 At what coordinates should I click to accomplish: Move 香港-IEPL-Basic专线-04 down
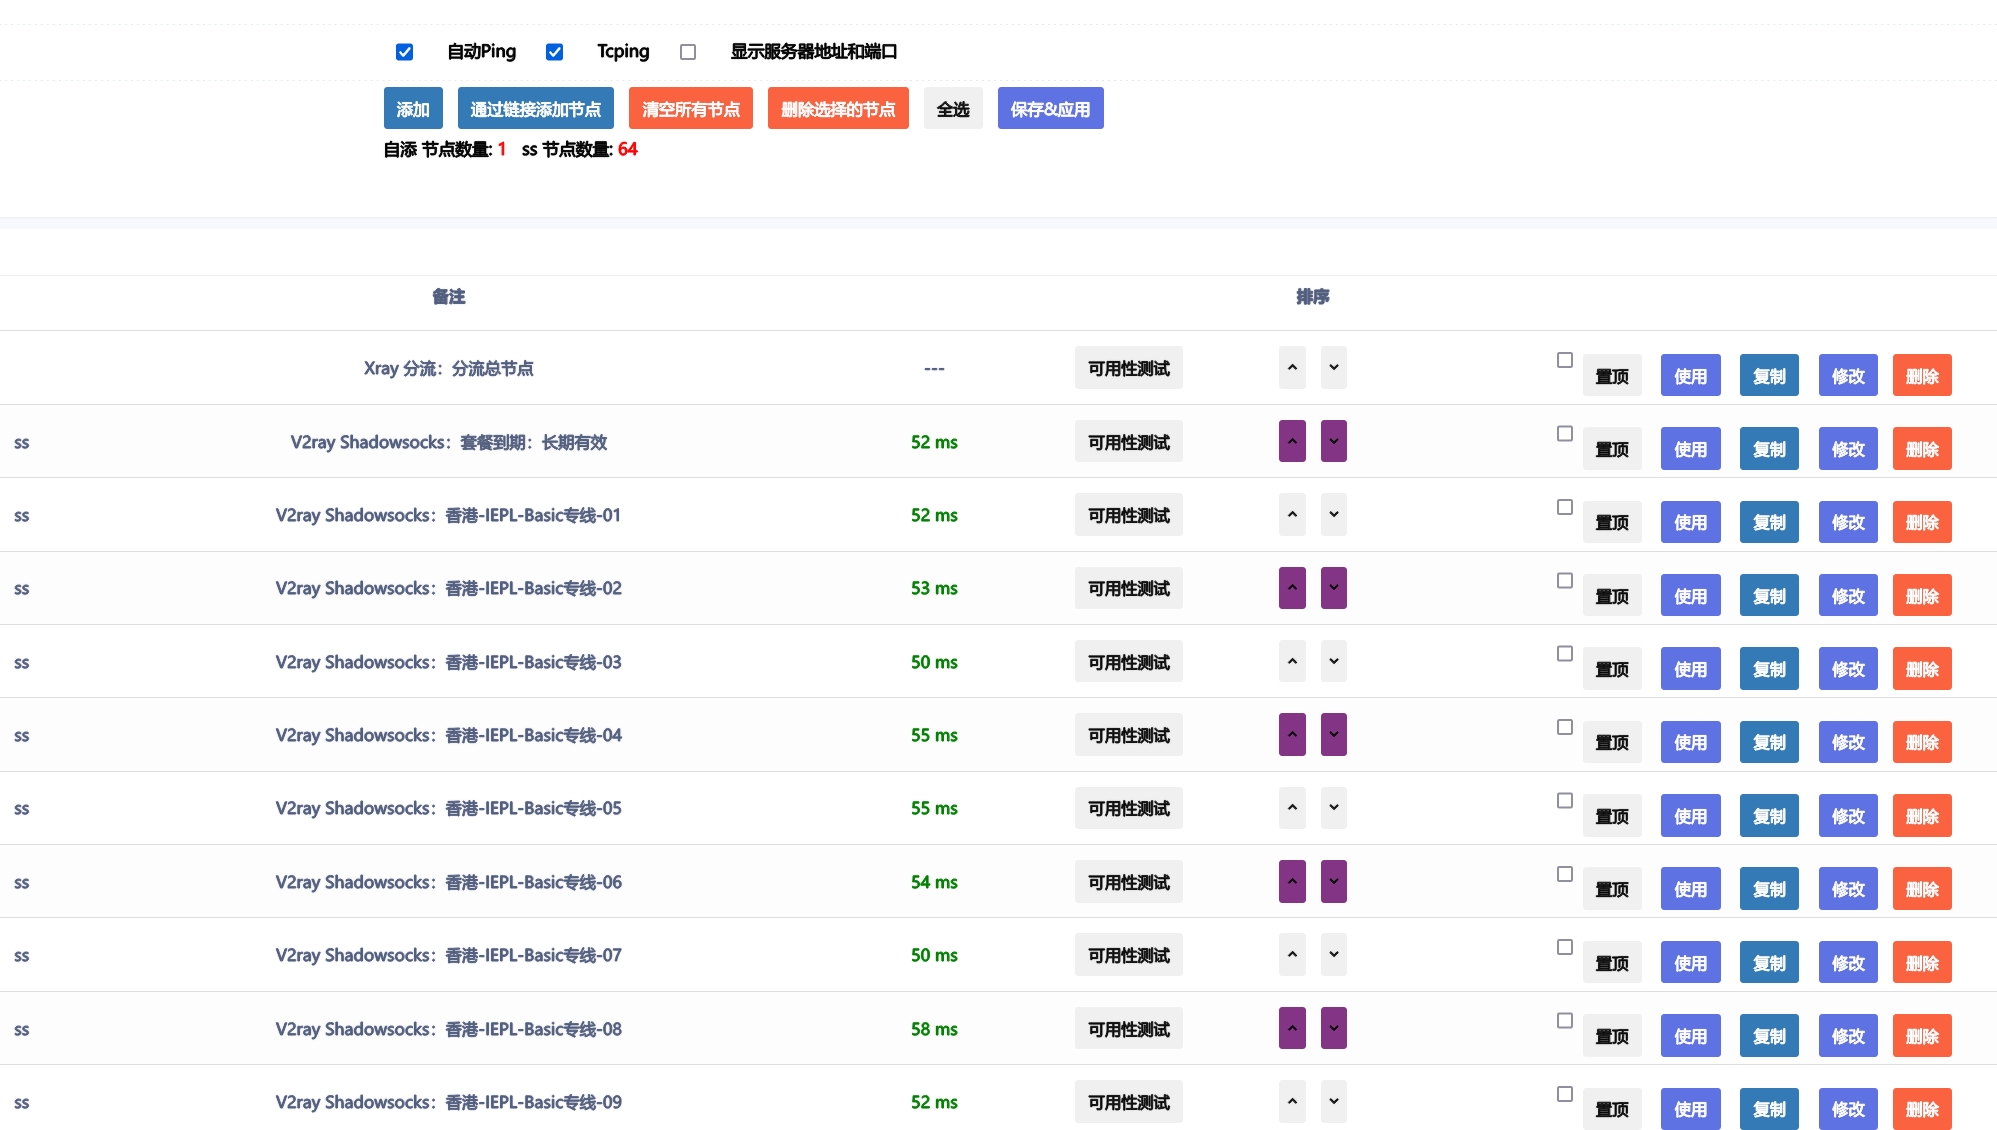1334,735
